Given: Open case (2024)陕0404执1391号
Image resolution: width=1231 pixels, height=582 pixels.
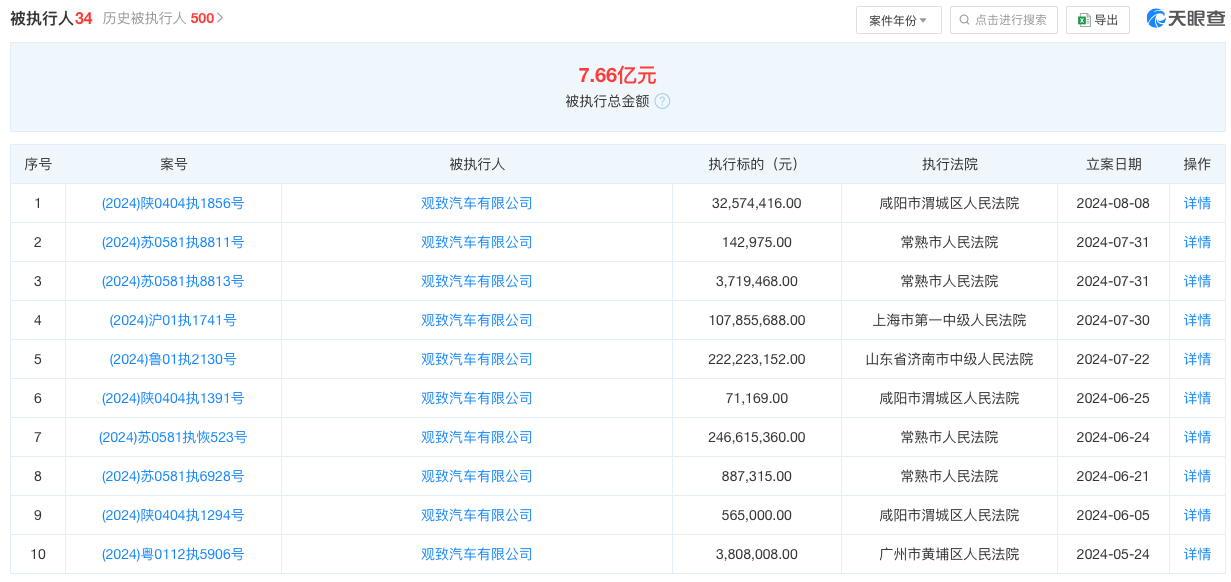Looking at the screenshot, I should coord(173,398).
